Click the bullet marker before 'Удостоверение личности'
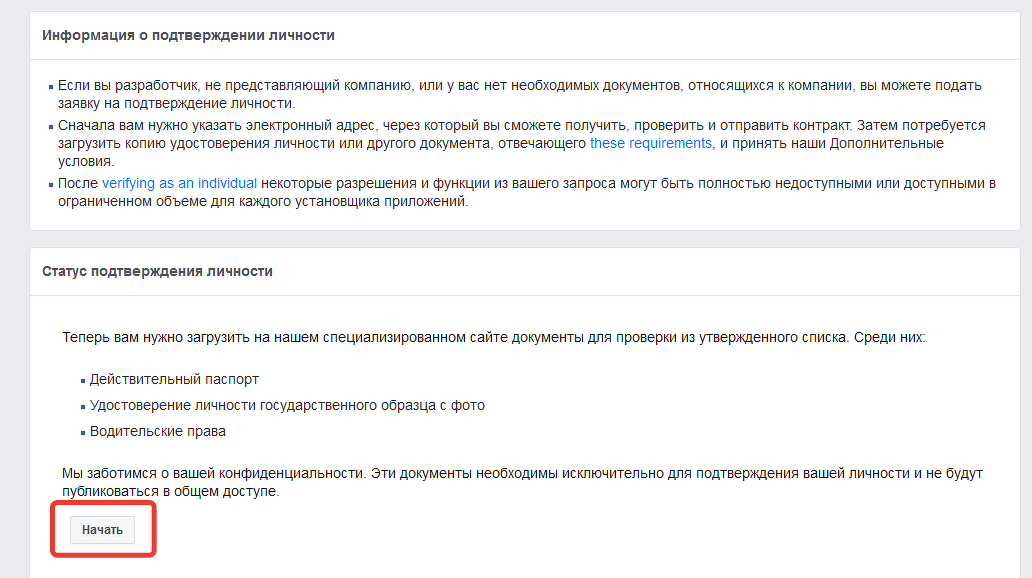This screenshot has width=1032, height=578. click(82, 408)
